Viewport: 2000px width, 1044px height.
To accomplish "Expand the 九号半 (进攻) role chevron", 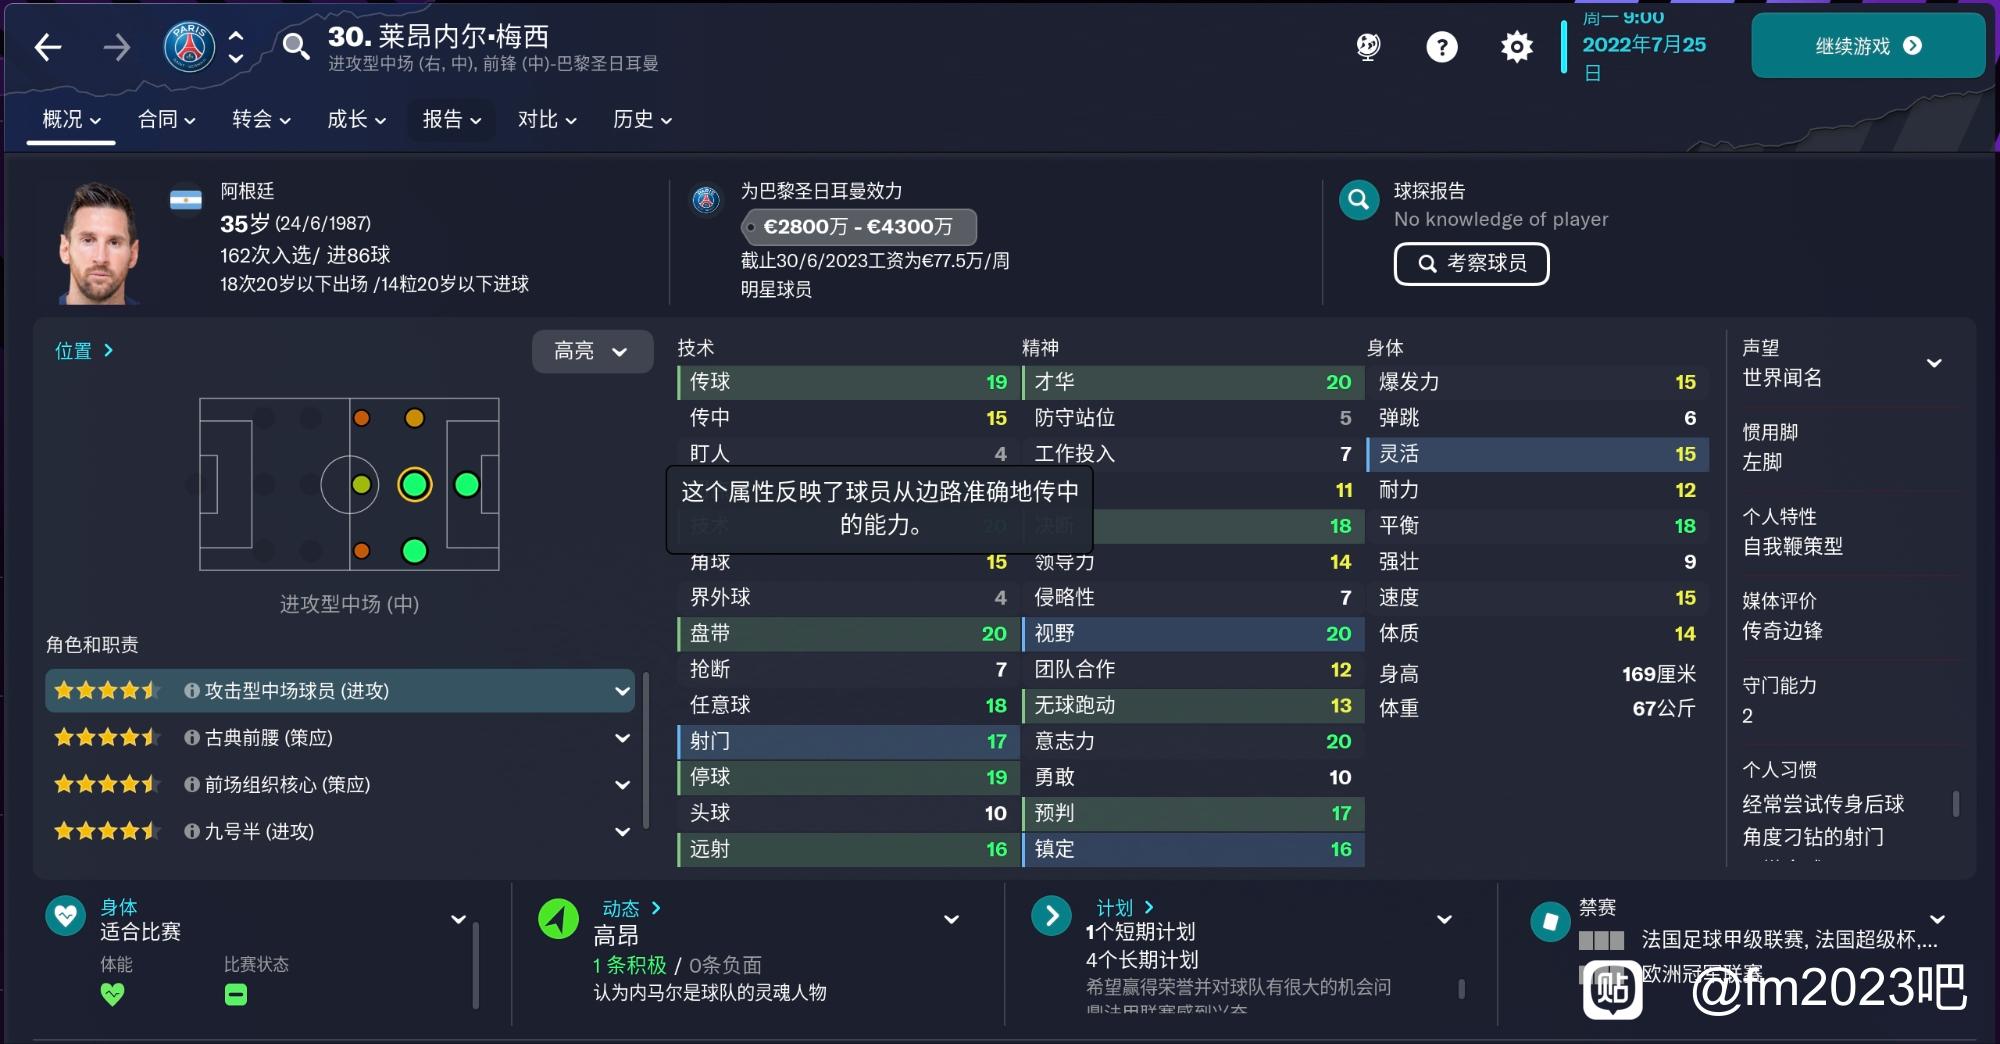I will point(622,832).
